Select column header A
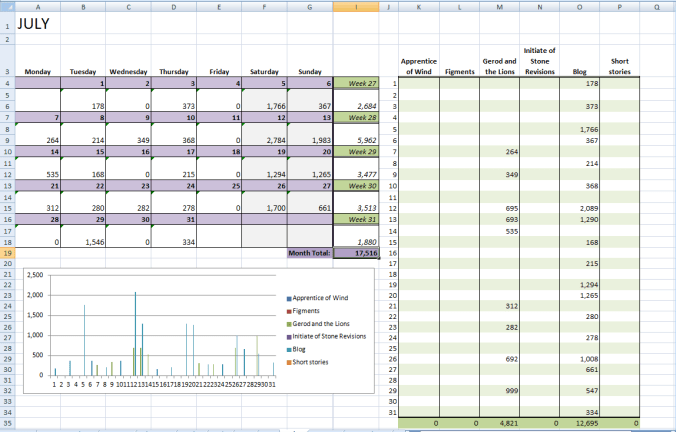676x432 pixels. click(38, 6)
